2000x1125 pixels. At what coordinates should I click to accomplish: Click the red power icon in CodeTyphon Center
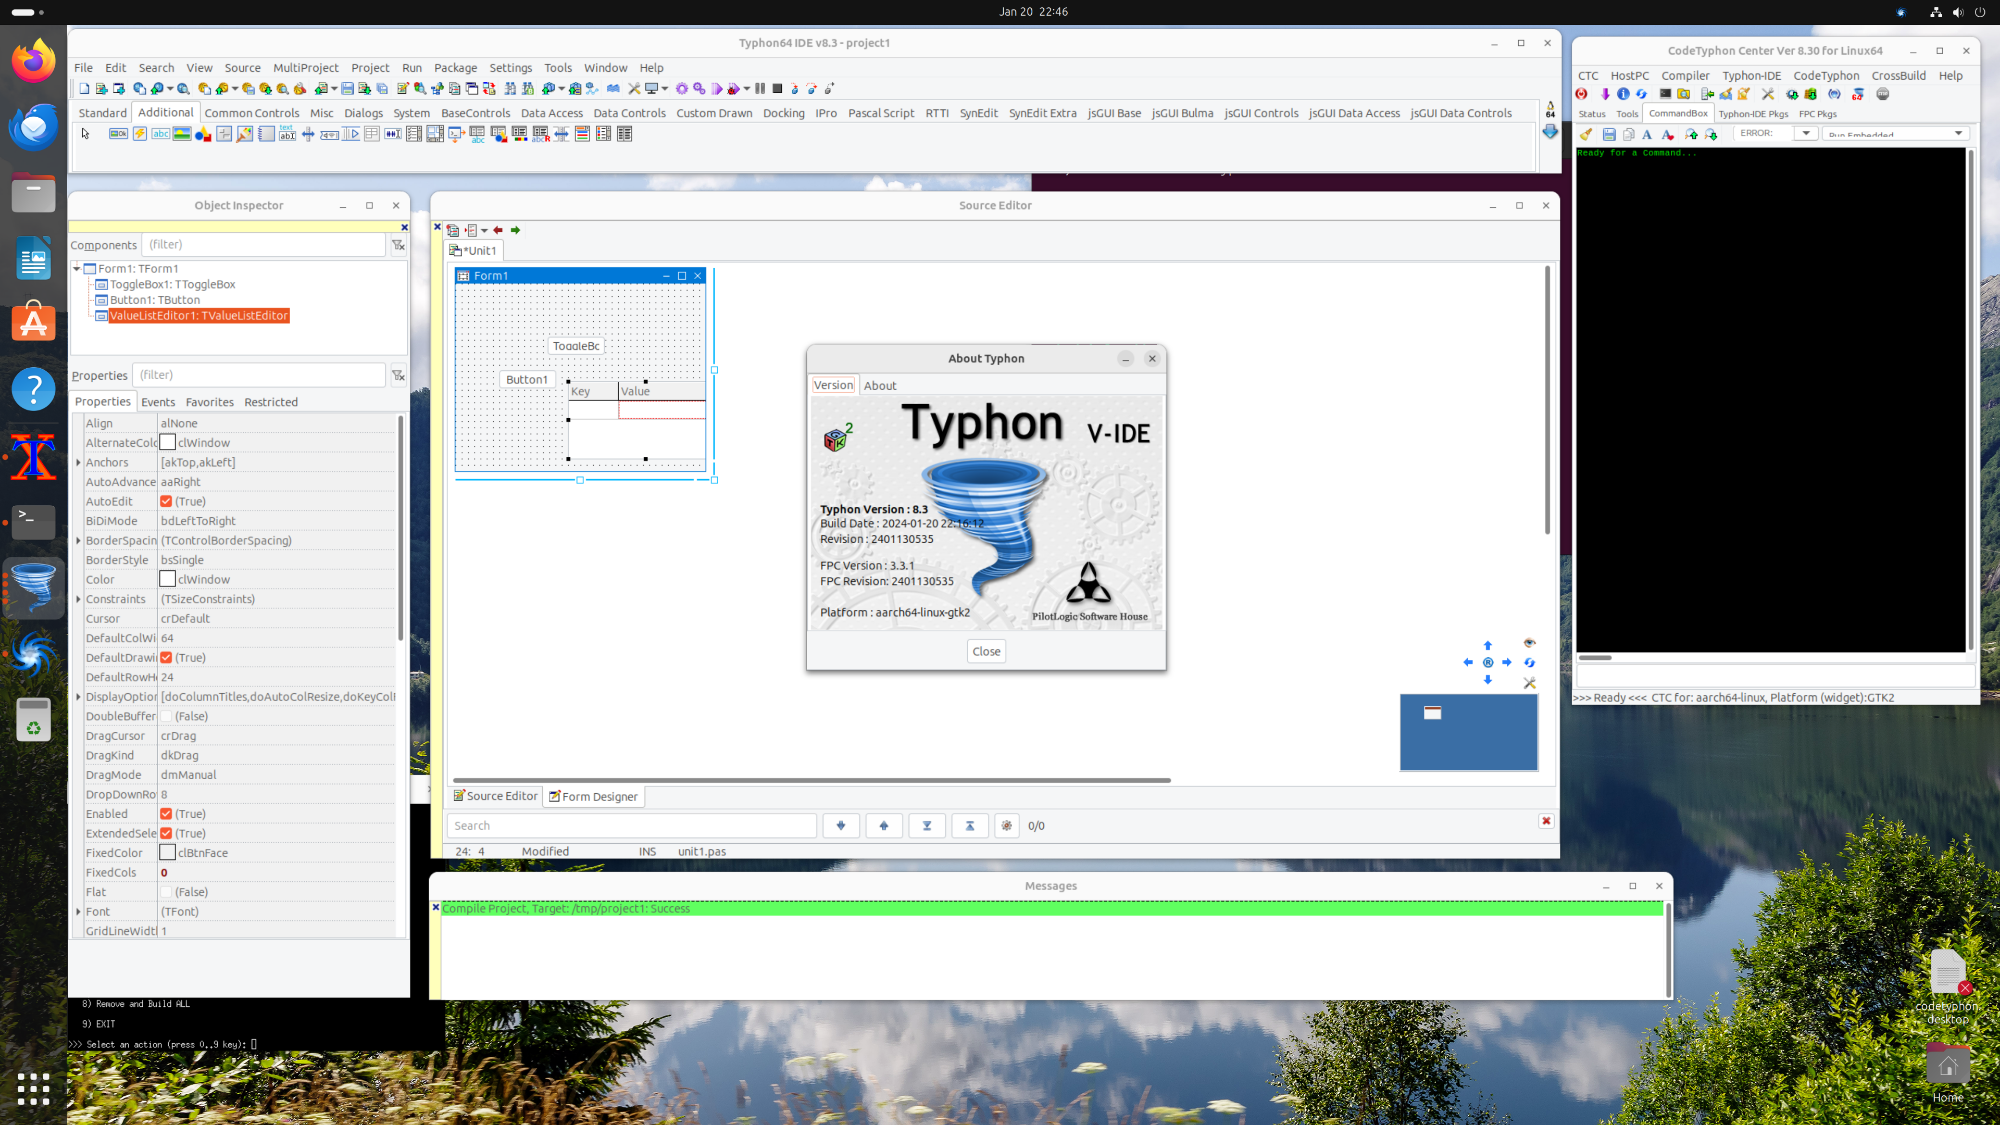[1582, 94]
